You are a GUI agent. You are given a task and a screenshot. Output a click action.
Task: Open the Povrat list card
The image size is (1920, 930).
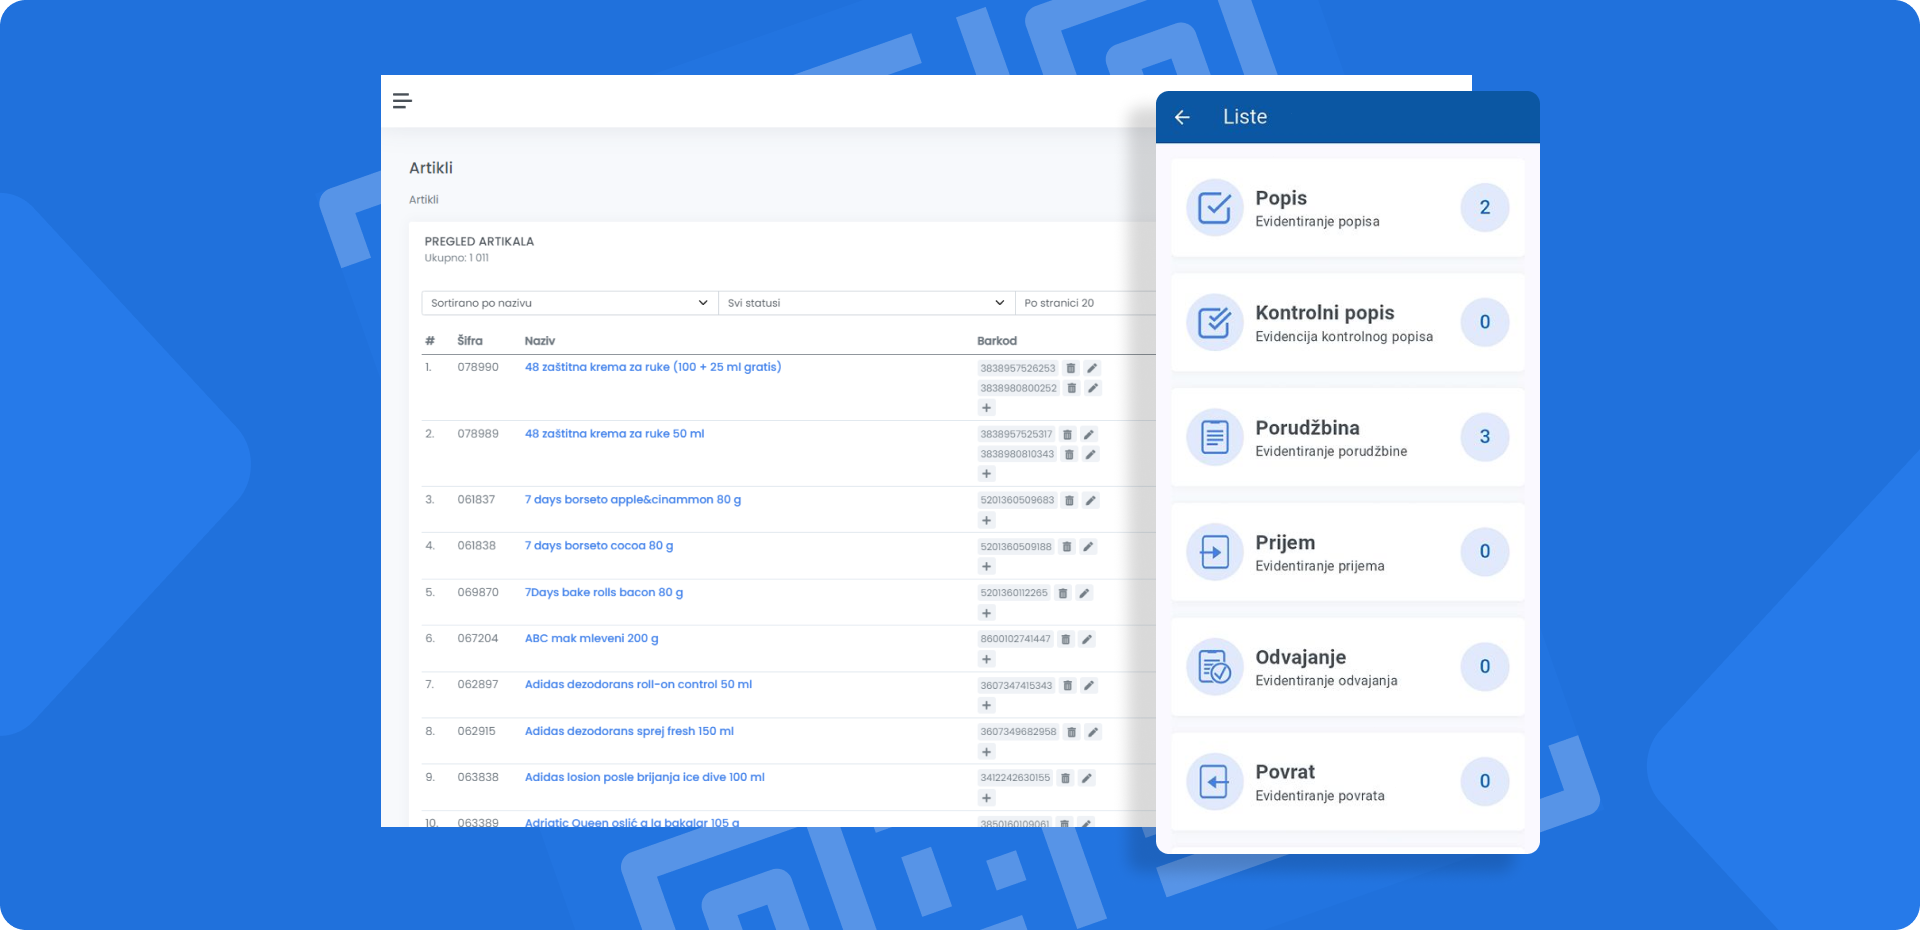coord(1348,781)
